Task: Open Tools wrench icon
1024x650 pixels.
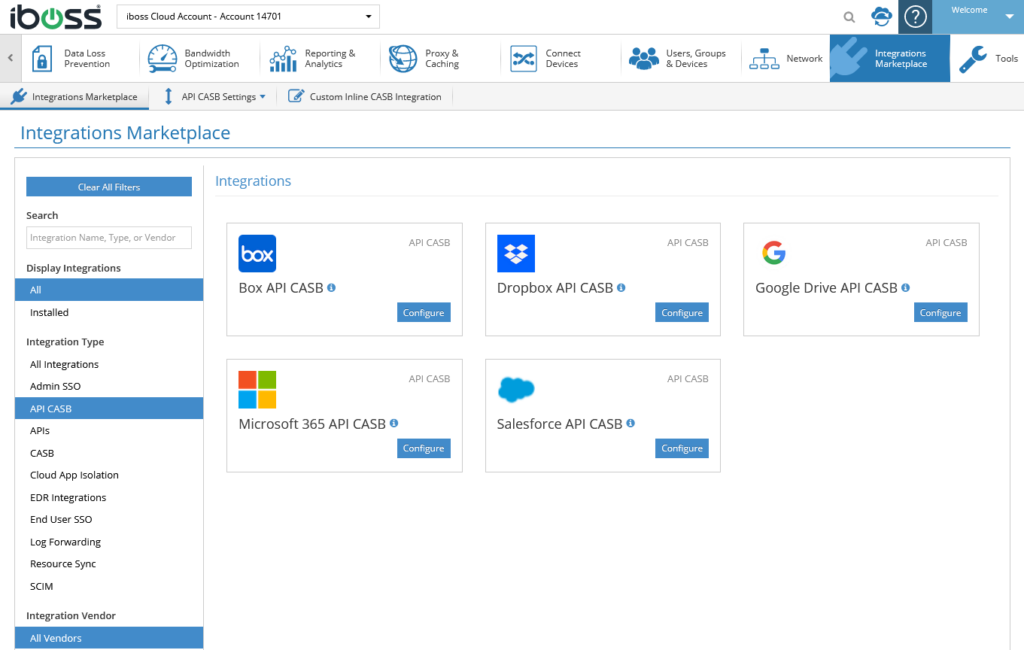Action: tap(972, 59)
